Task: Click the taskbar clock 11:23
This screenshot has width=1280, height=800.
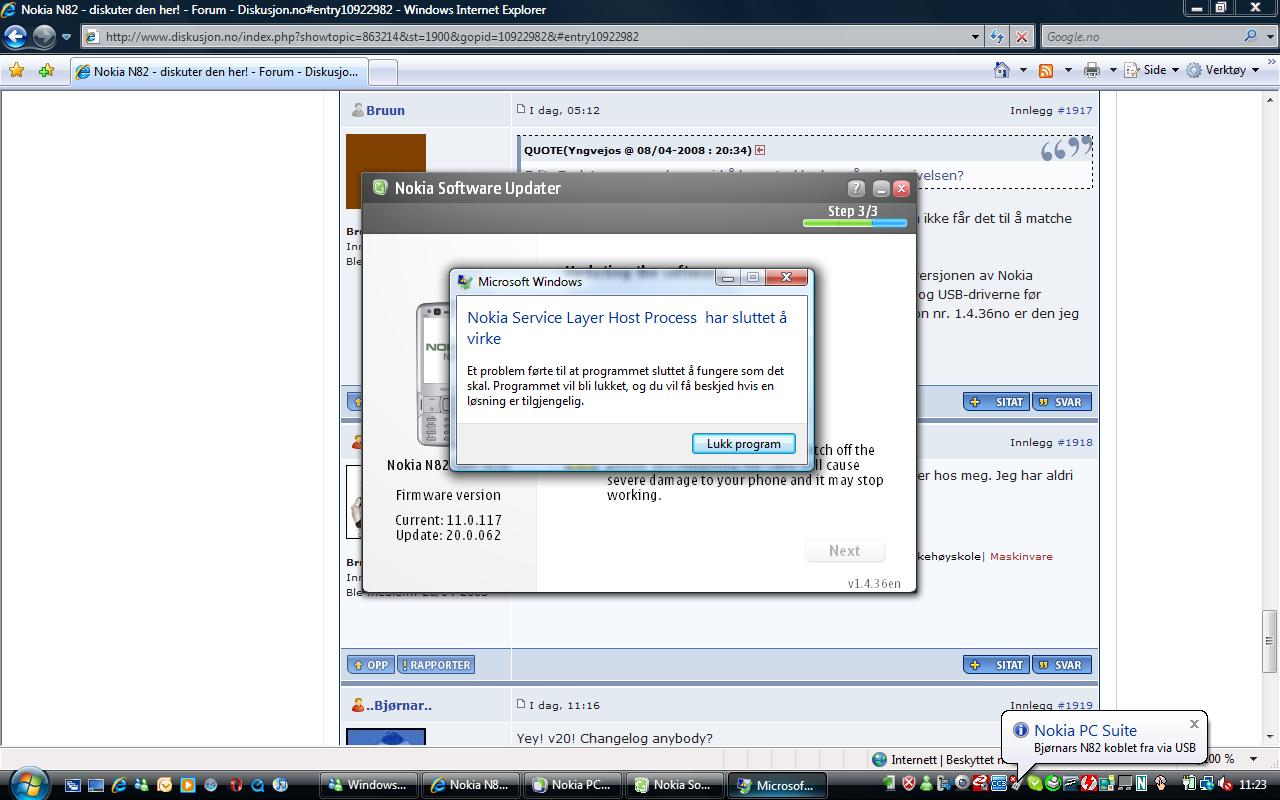Action: point(1252,785)
